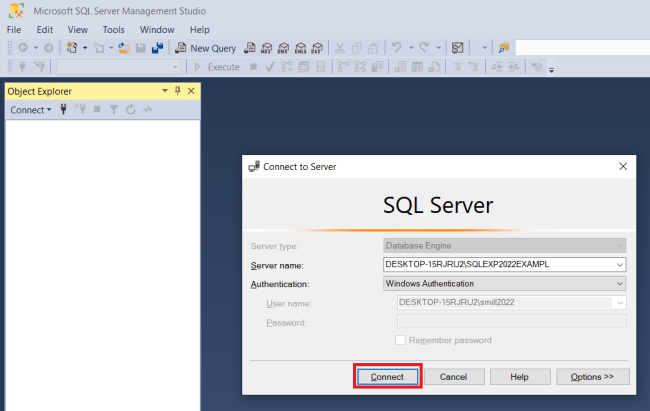
Task: Click the DMX query icon
Action: (x=284, y=48)
